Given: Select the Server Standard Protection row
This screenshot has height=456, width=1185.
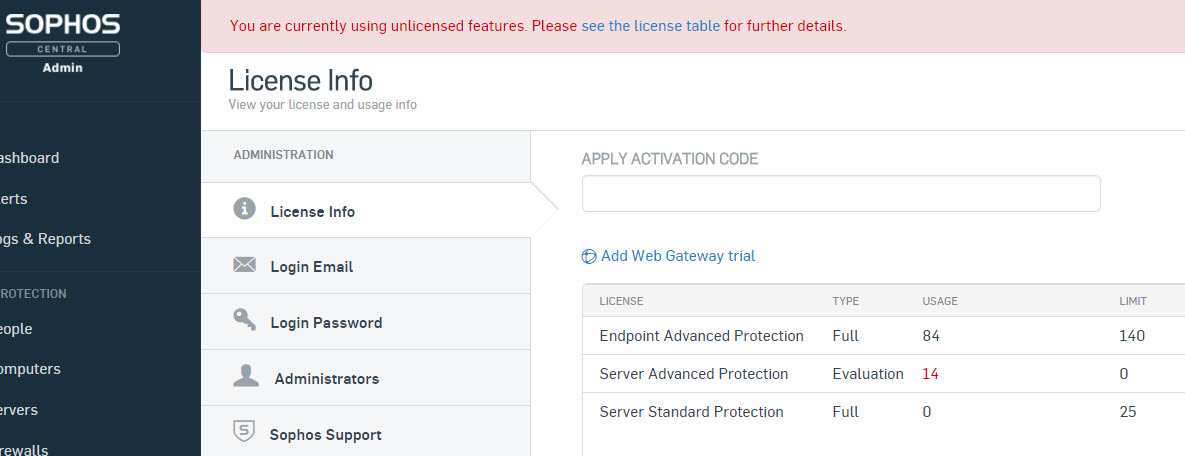Looking at the screenshot, I should 884,412.
